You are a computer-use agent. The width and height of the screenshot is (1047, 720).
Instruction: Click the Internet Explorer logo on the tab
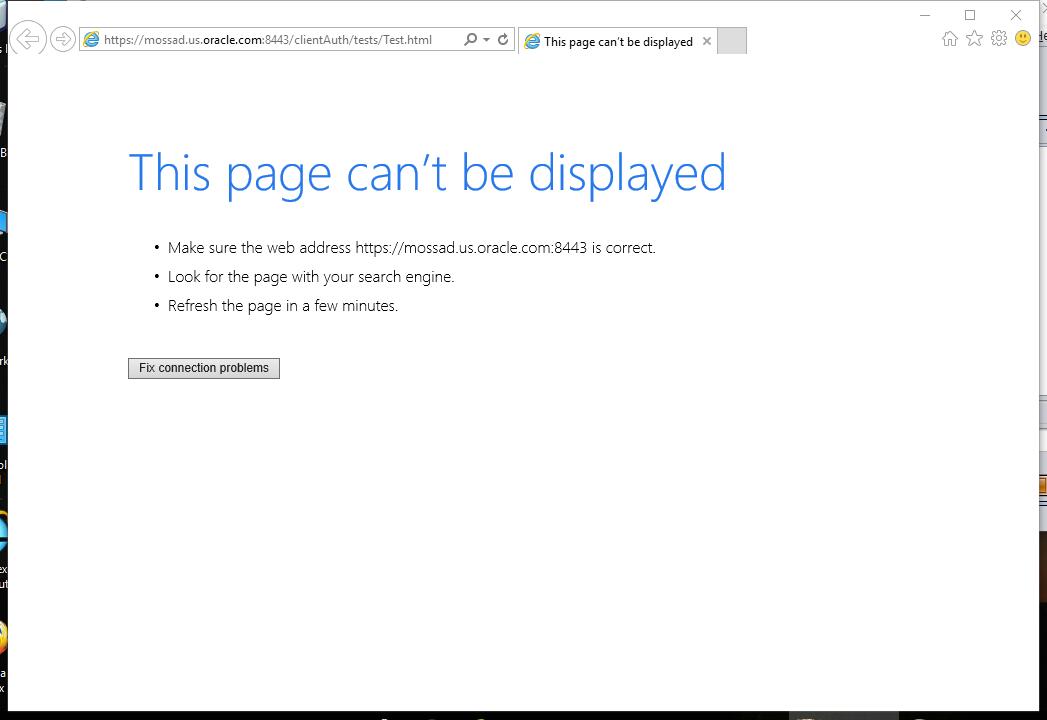532,42
